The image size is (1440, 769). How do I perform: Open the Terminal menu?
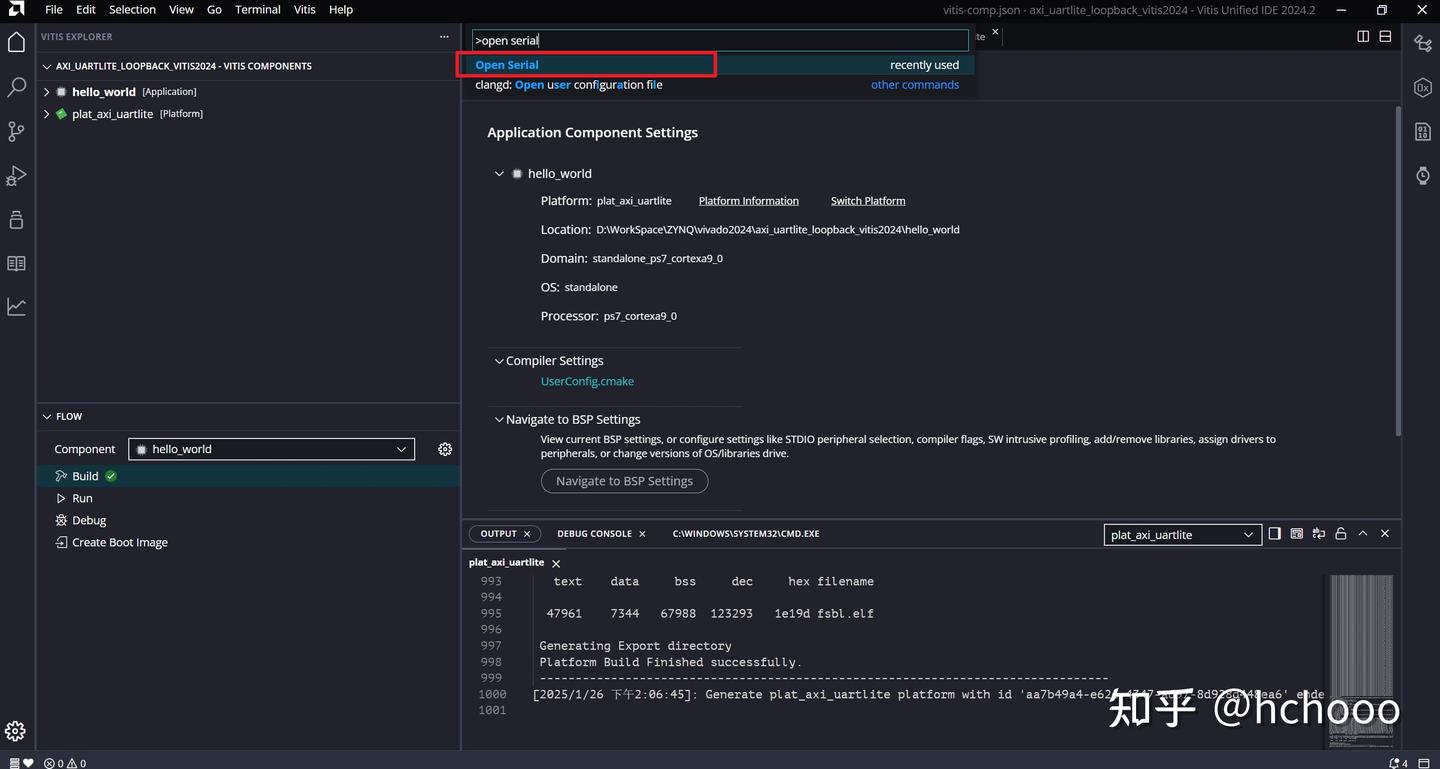[258, 9]
